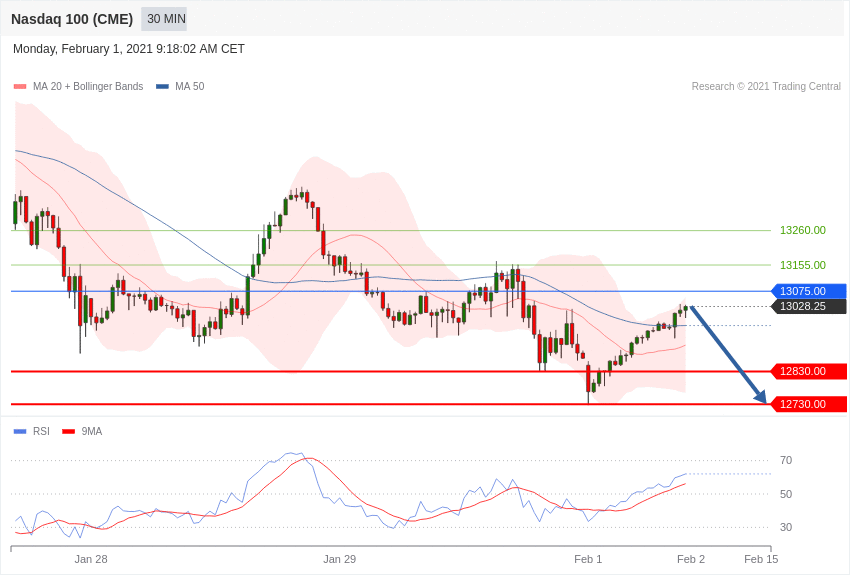Screen dimensions: 850x576
Task: Click the MA 20 + Bollinger Bands legend label
Action: tap(88, 86)
